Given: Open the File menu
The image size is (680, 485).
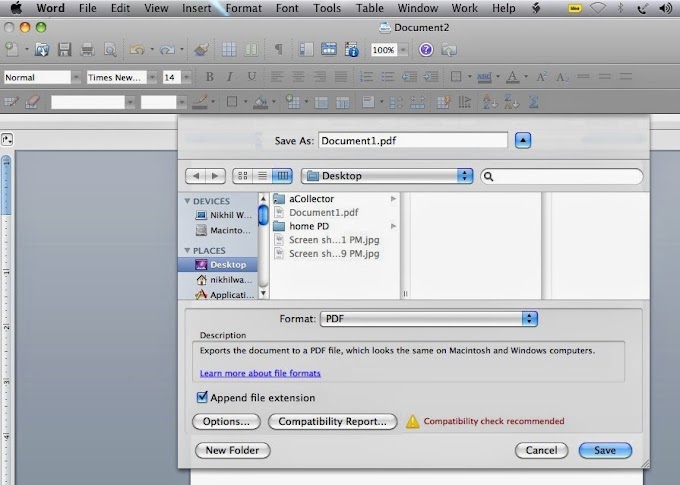Looking at the screenshot, I should pos(88,8).
